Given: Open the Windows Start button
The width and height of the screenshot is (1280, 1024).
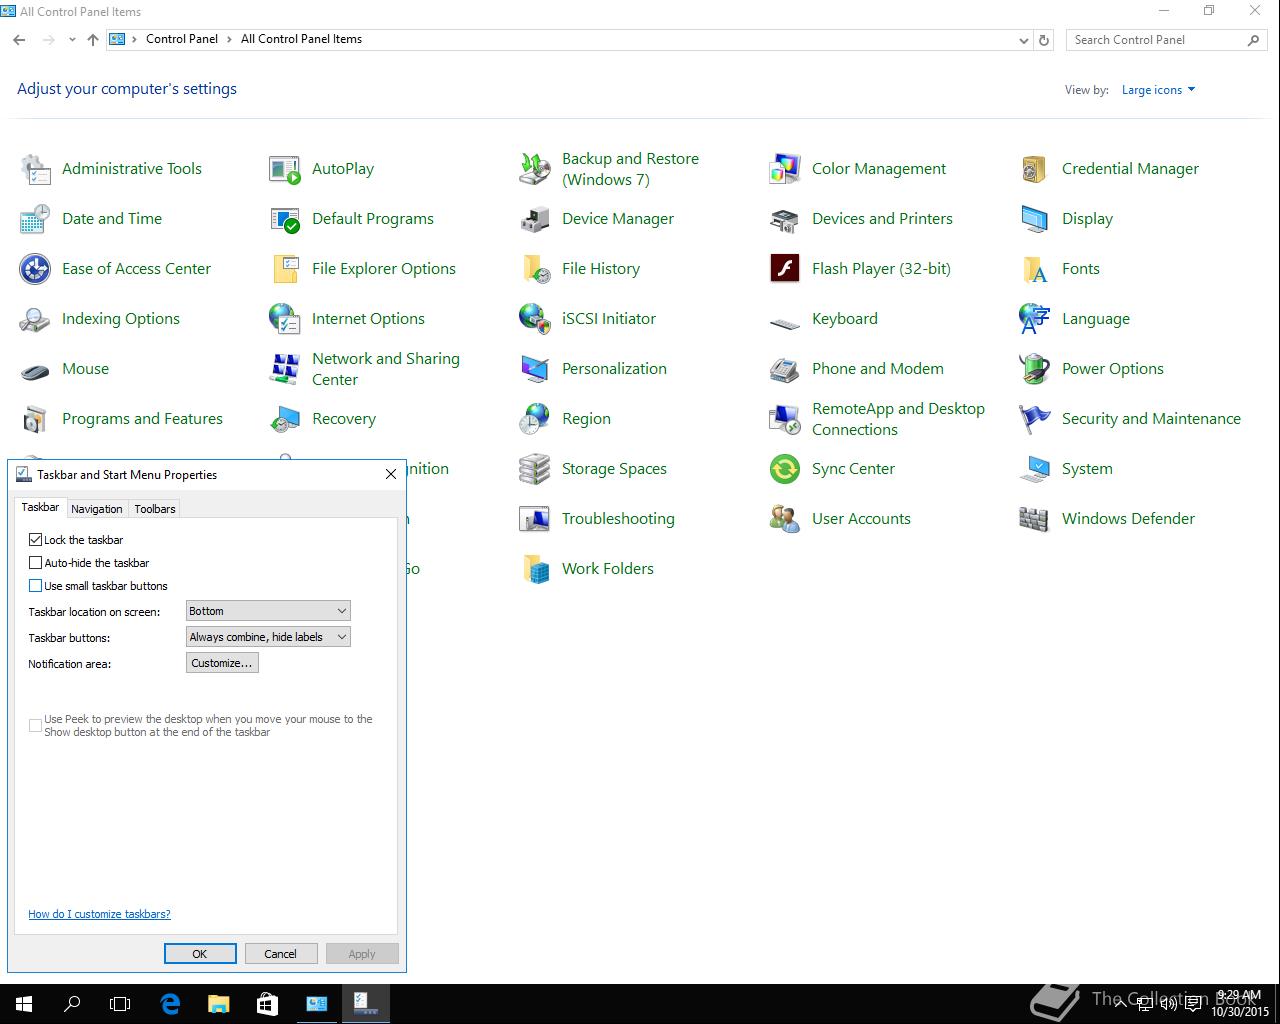Looking at the screenshot, I should [24, 1004].
